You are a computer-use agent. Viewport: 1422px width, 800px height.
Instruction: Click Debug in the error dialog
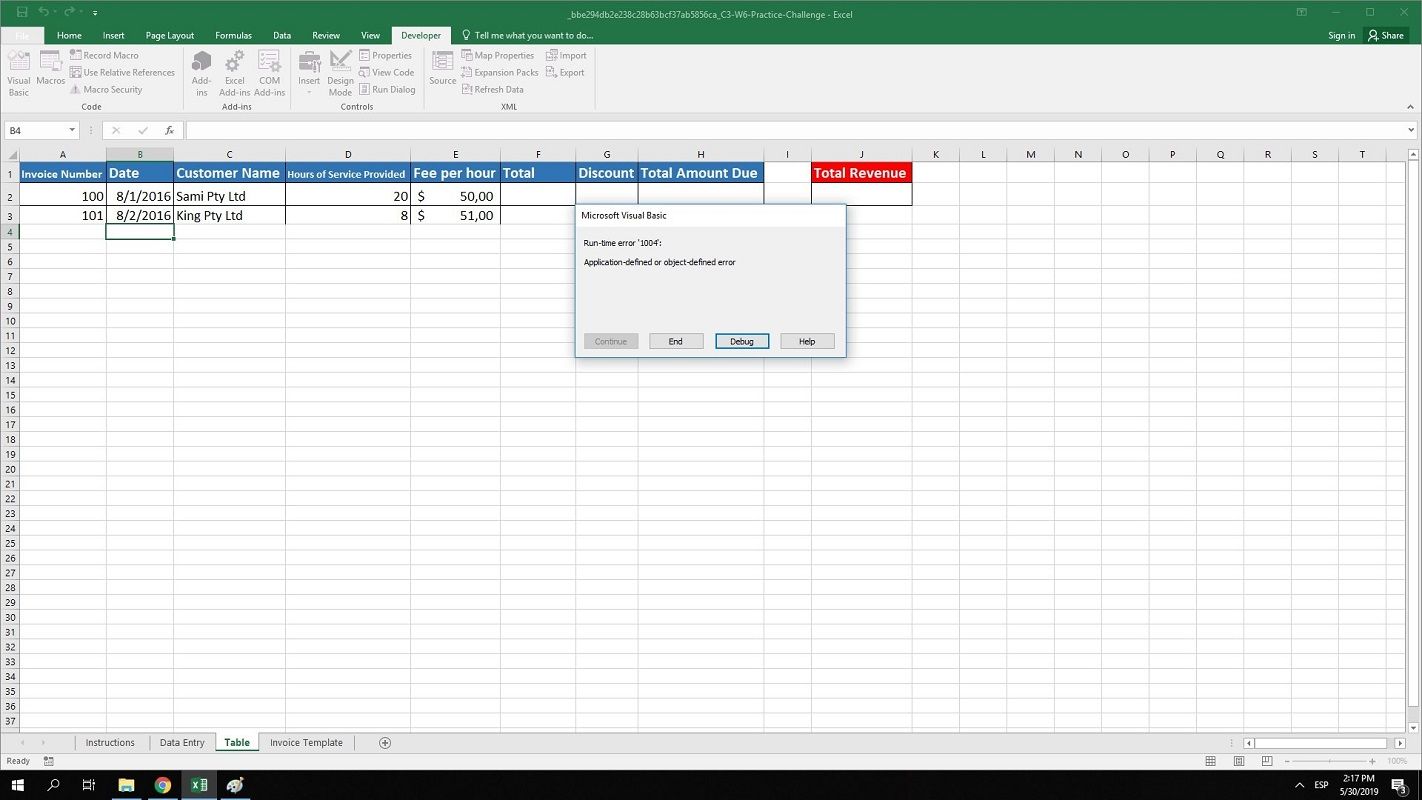tap(741, 341)
